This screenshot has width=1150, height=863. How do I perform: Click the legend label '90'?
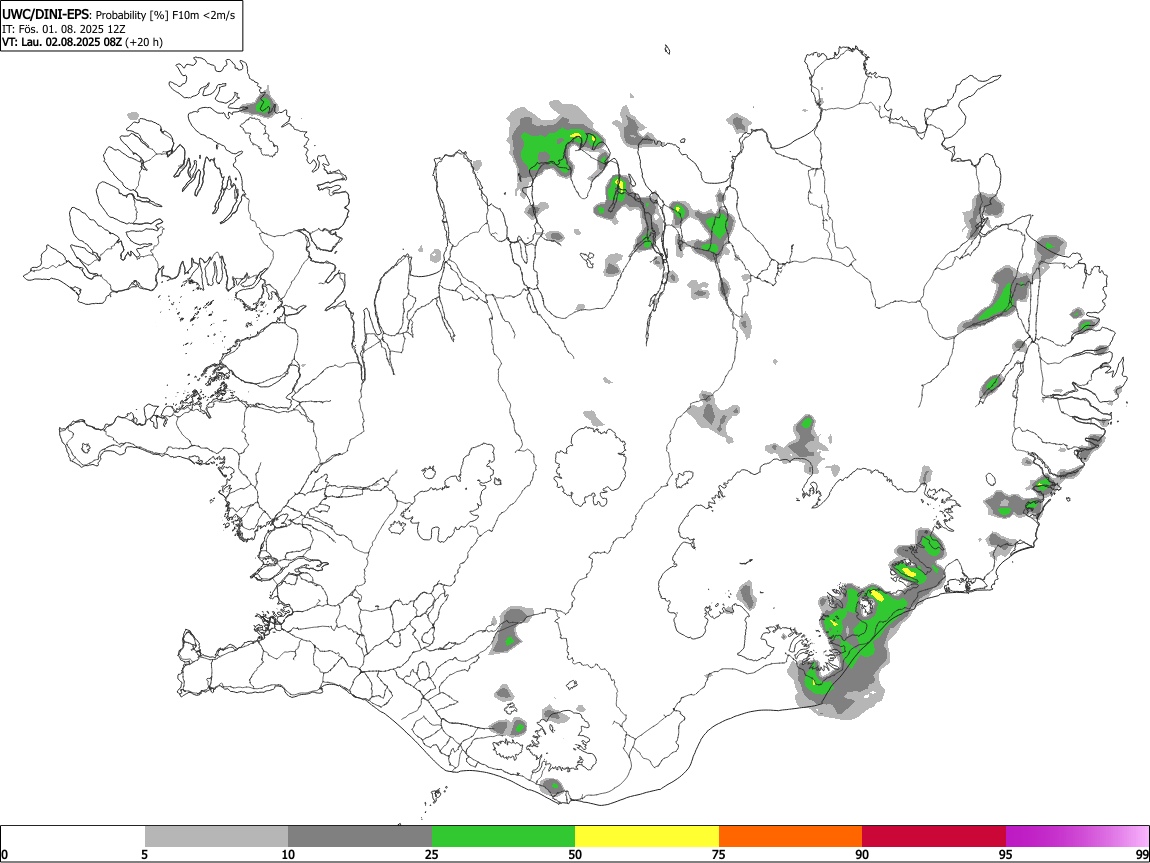point(862,854)
